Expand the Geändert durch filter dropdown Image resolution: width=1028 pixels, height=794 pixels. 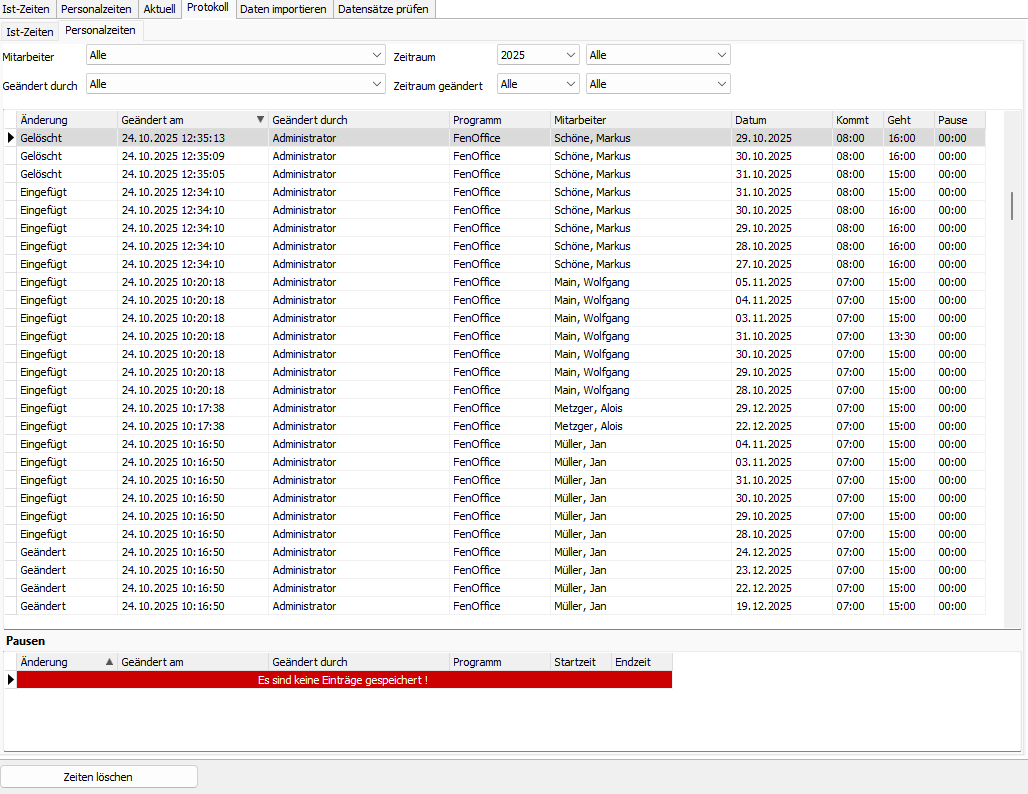[376, 84]
